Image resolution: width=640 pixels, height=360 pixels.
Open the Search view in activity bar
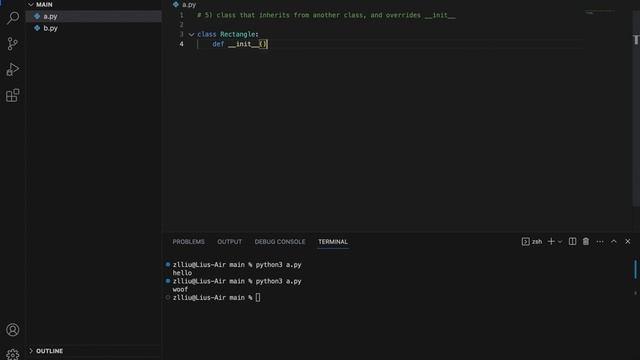click(13, 18)
